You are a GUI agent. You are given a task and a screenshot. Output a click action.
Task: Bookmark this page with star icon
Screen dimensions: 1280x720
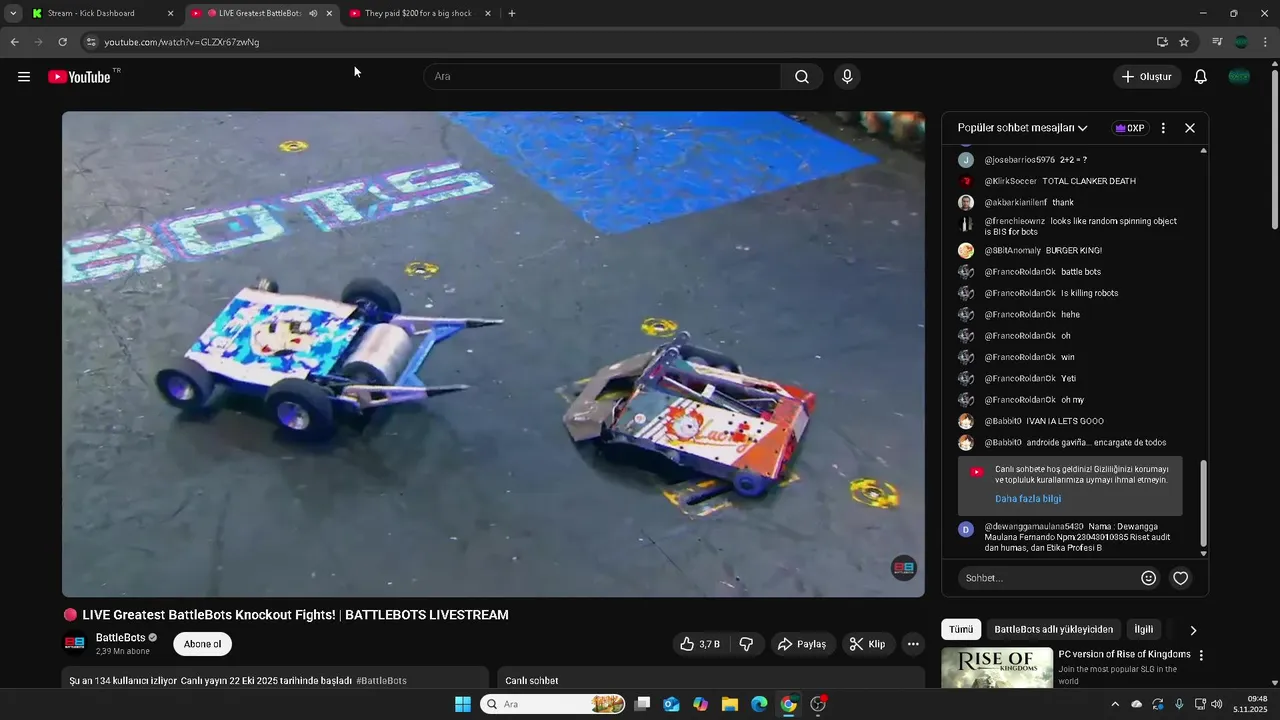[x=1184, y=42]
